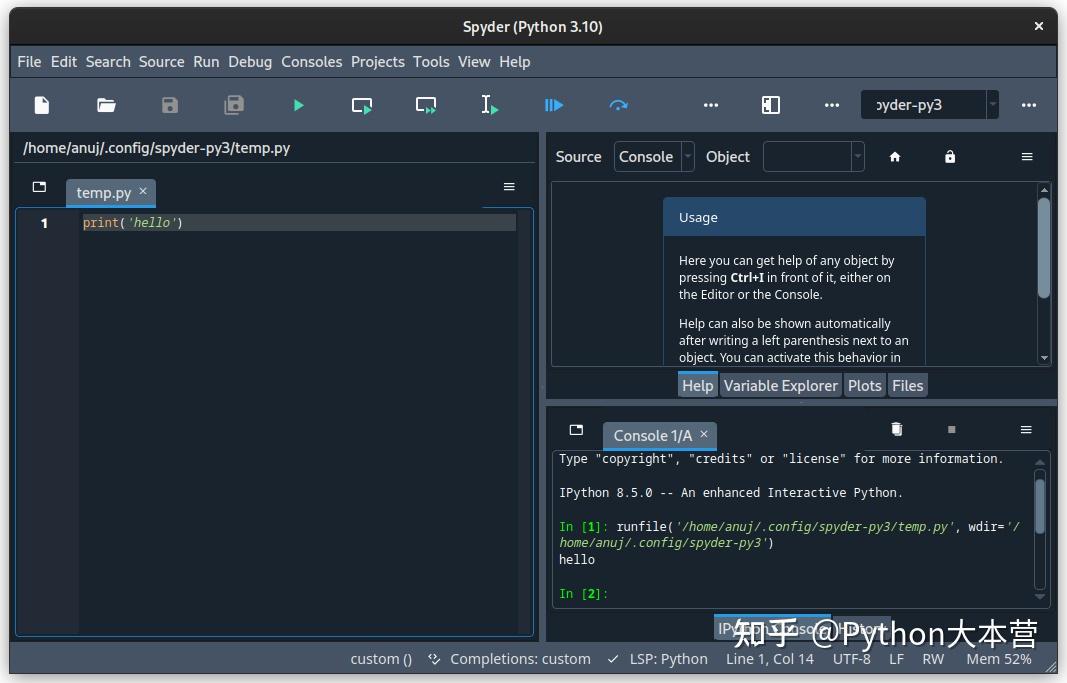
Task: Click Completions: custom in the status bar
Action: click(523, 659)
